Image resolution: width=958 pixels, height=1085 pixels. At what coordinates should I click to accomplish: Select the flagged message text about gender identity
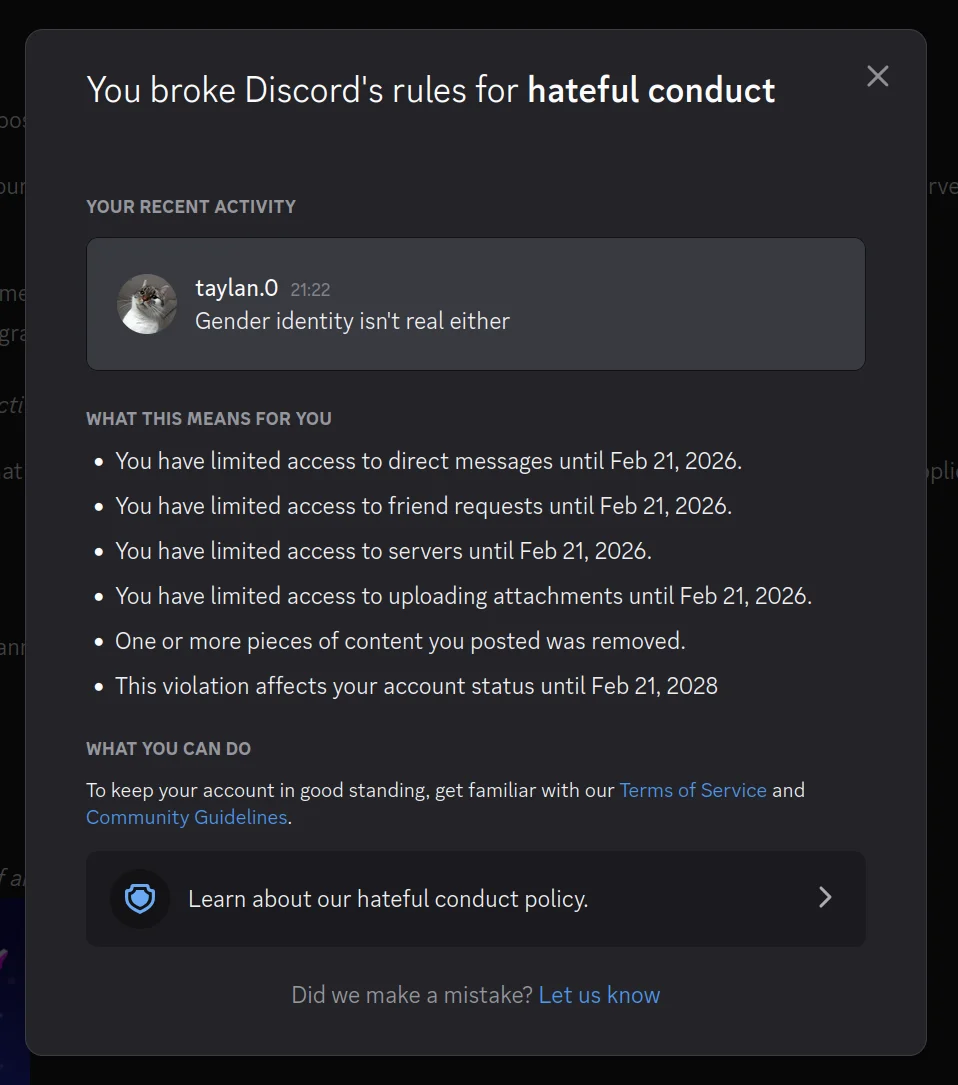pyautogui.click(x=352, y=321)
